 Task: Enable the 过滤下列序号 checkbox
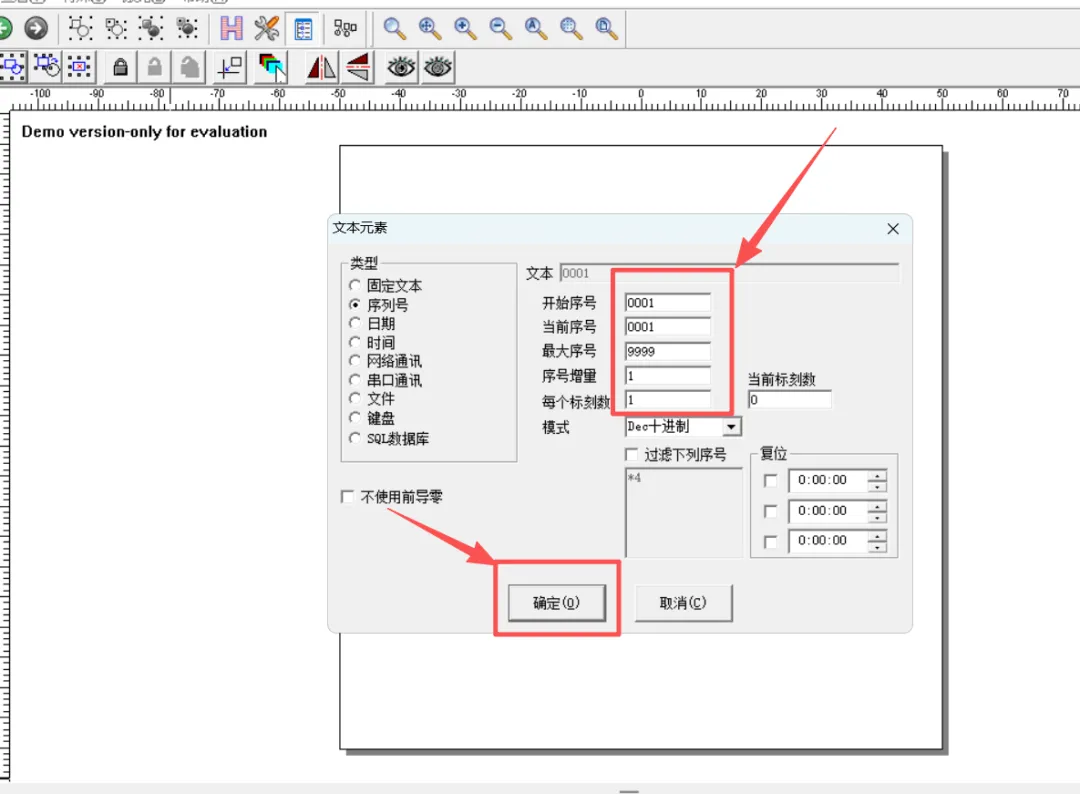(631, 455)
